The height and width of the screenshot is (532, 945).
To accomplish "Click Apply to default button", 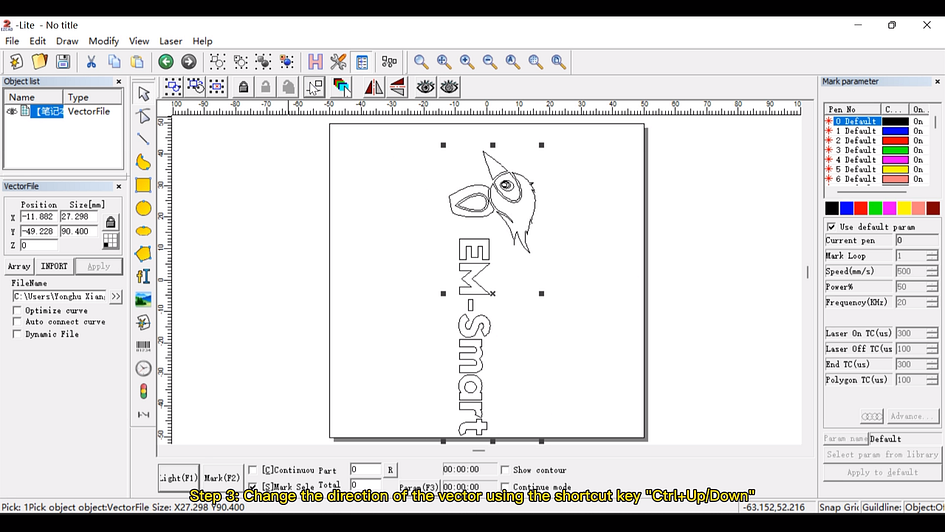I will [x=882, y=472].
